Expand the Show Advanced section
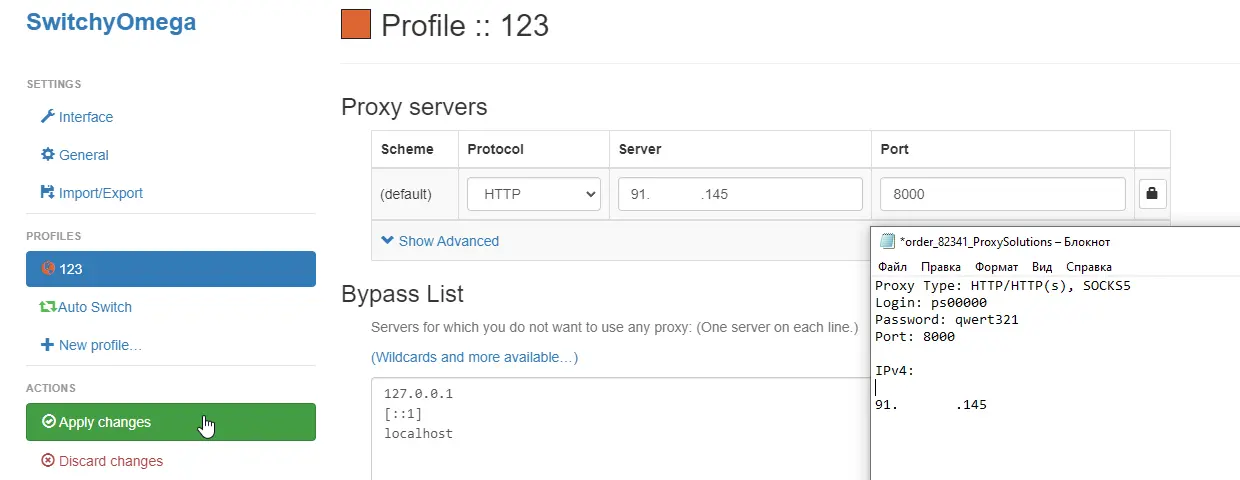Viewport: 1240px width, 480px height. 440,241
